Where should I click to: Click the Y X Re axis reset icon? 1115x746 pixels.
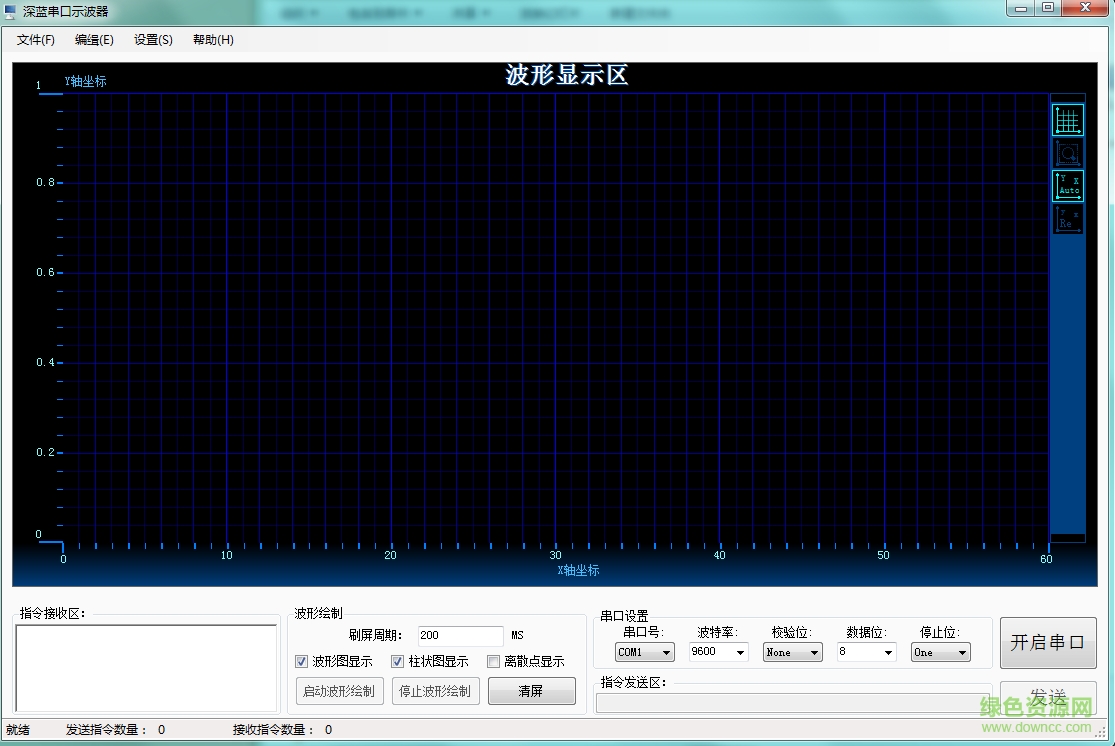point(1067,218)
